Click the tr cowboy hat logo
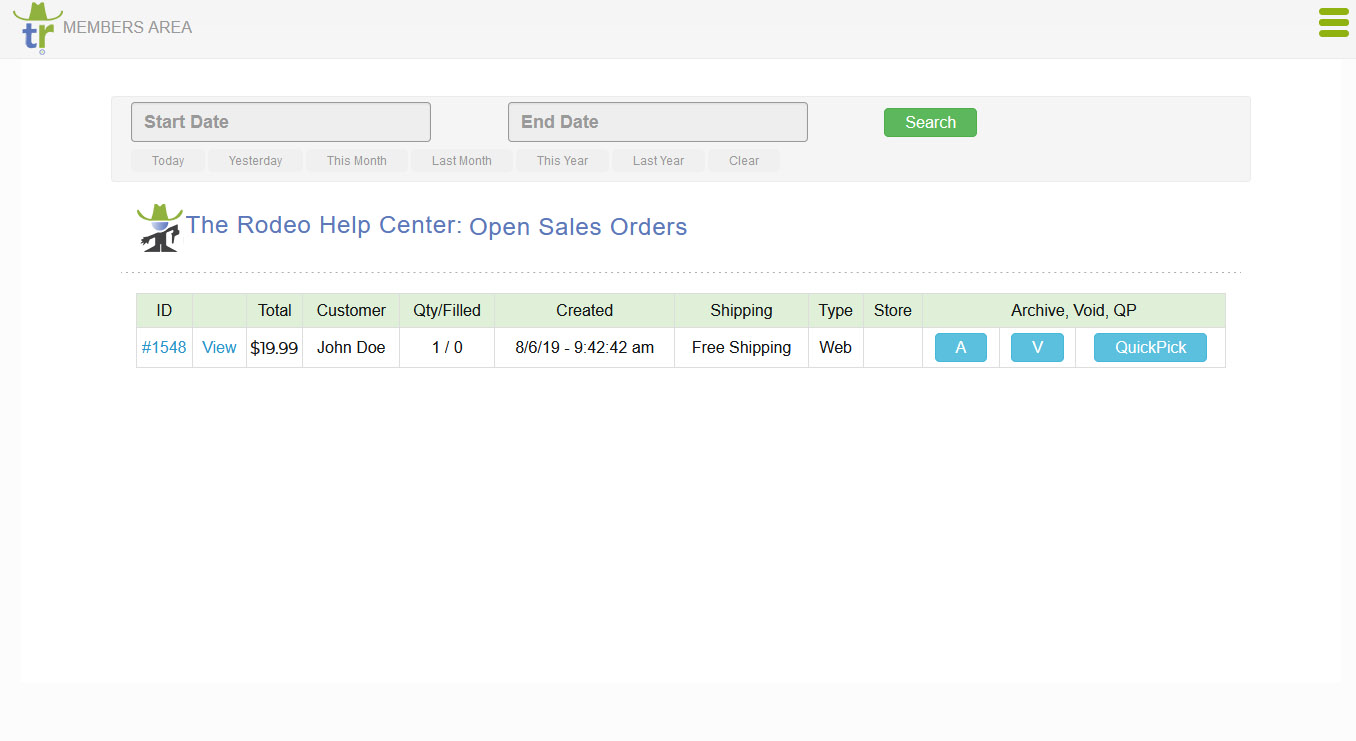1356x741 pixels. click(x=37, y=28)
